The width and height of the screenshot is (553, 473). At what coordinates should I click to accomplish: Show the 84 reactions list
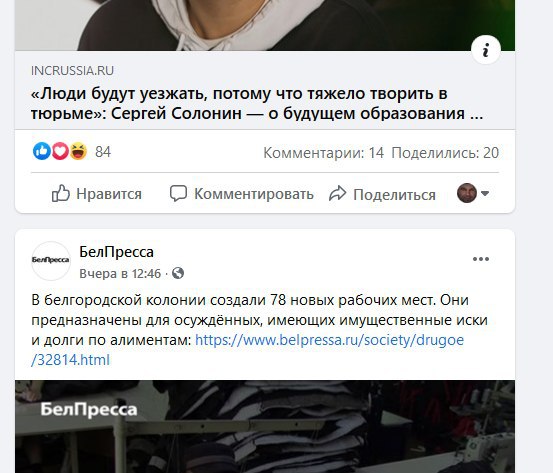coord(103,152)
